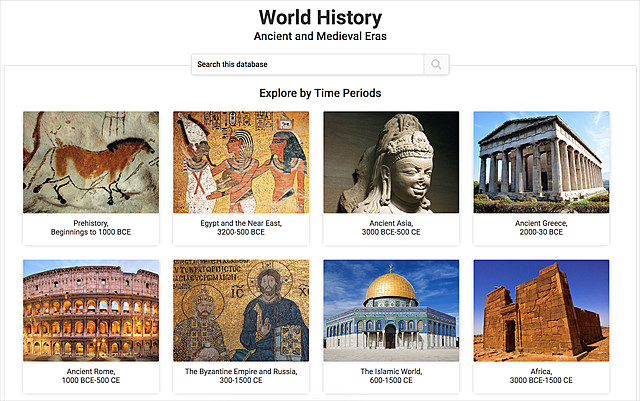Click the World History title
The height and width of the screenshot is (401, 640).
tap(320, 18)
